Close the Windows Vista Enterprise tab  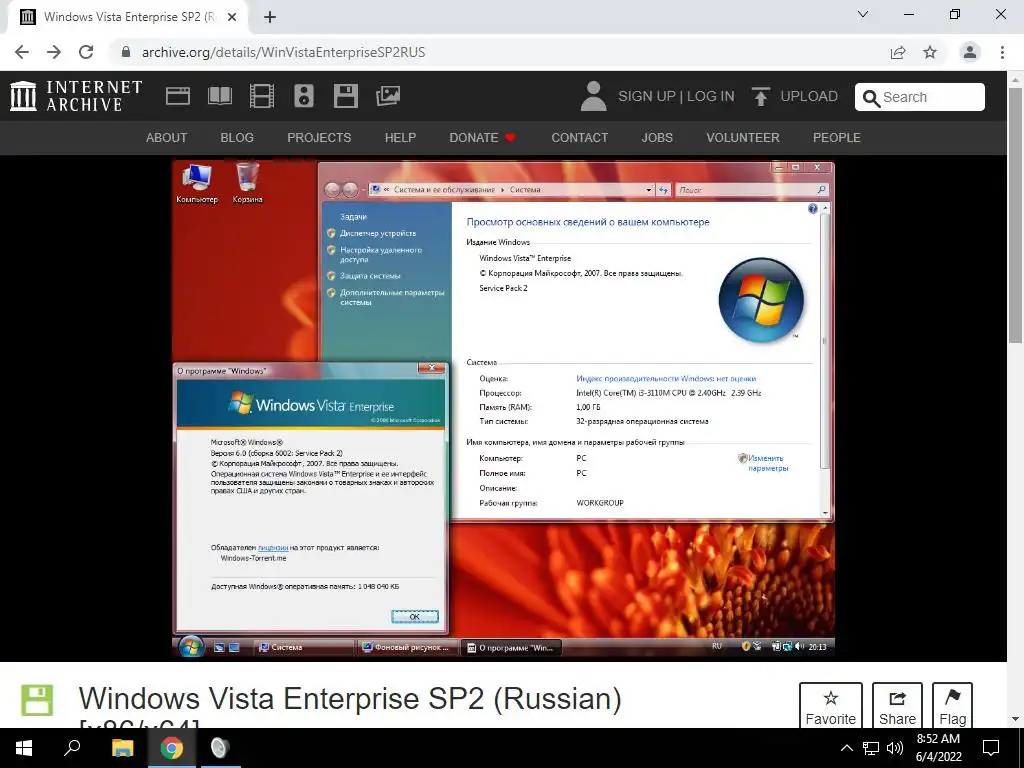[x=232, y=17]
